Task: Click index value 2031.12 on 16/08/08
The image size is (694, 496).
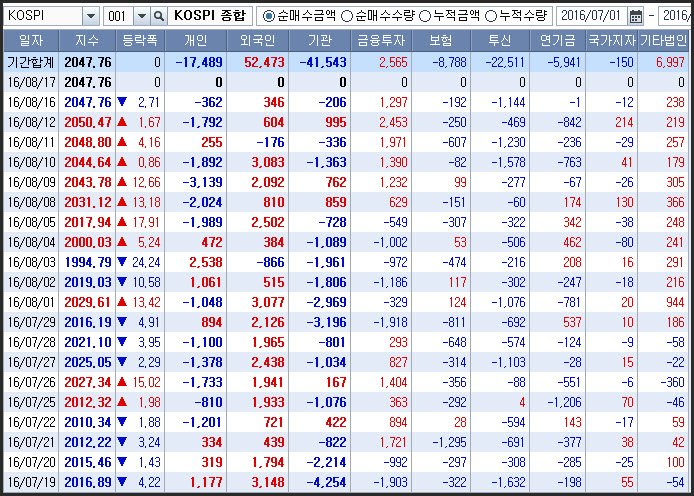Action: pyautogui.click(x=88, y=203)
